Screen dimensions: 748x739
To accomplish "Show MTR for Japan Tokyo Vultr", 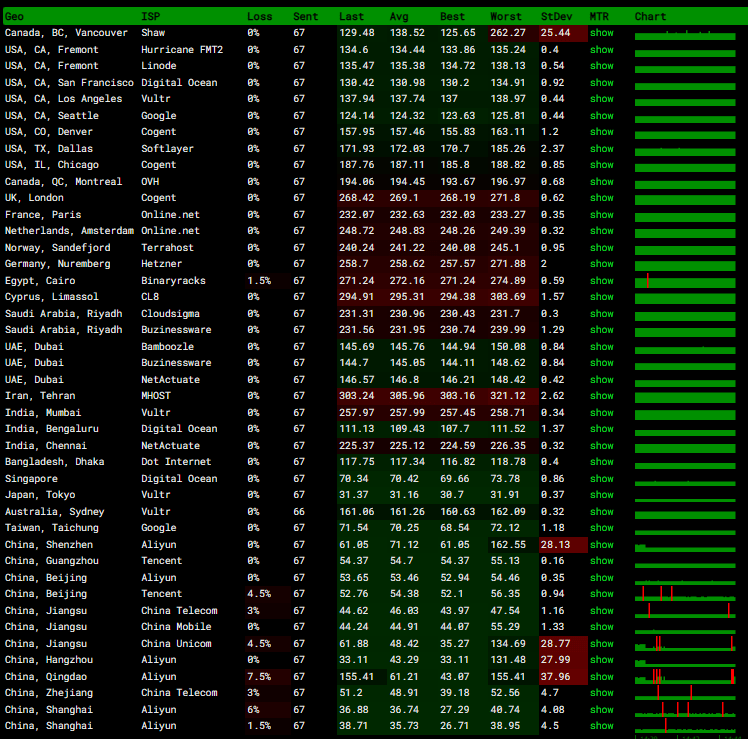I will click(602, 495).
